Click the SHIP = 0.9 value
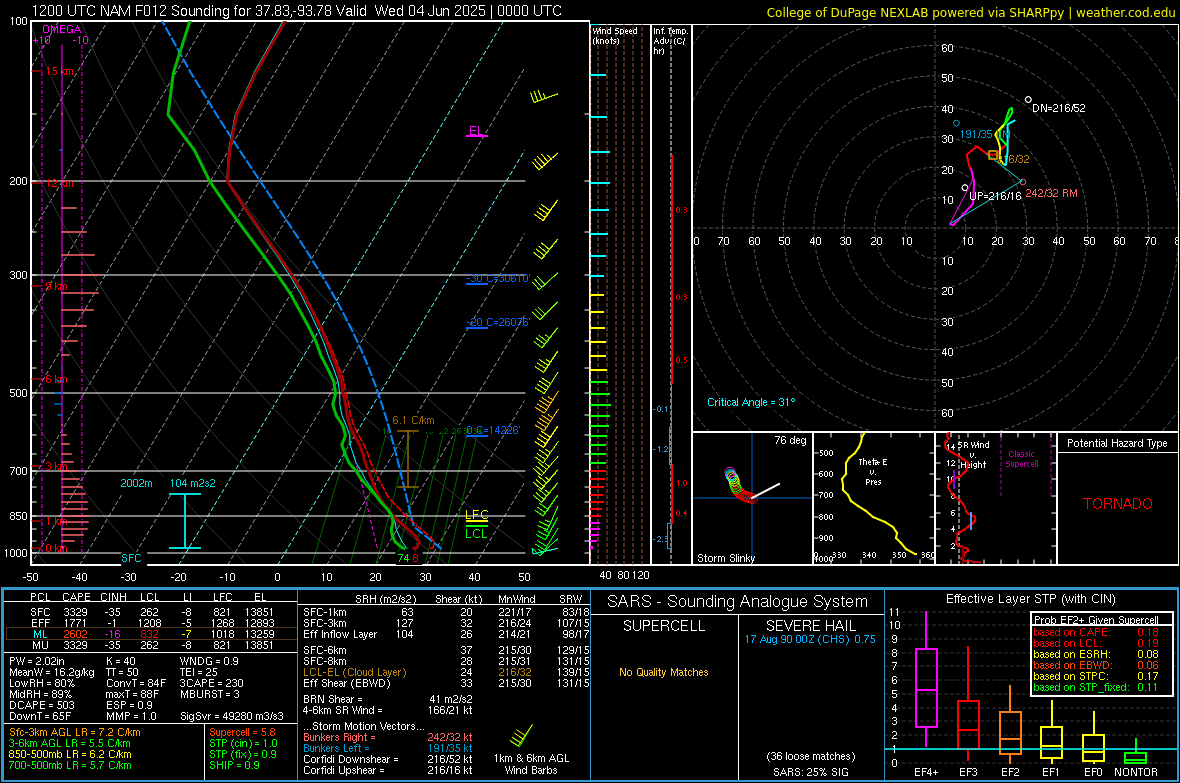This screenshot has height=783, width=1180. coord(234,766)
